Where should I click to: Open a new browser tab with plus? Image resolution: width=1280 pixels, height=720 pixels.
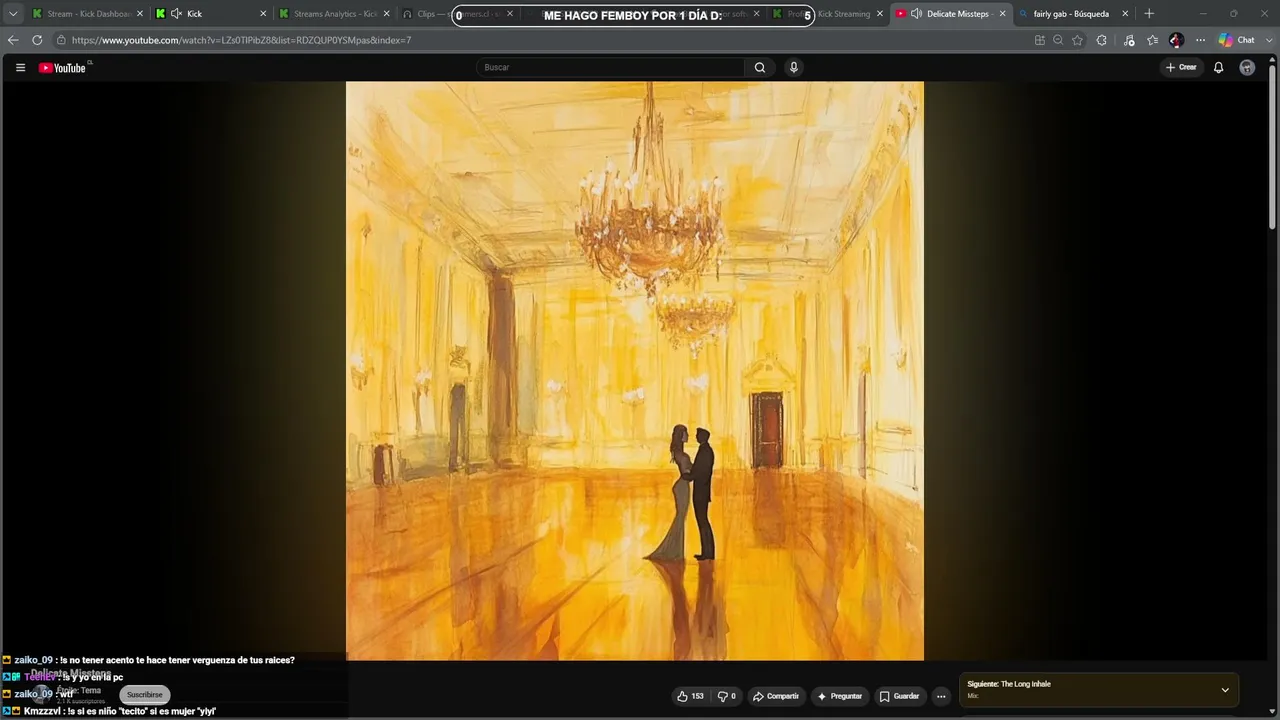(1149, 14)
